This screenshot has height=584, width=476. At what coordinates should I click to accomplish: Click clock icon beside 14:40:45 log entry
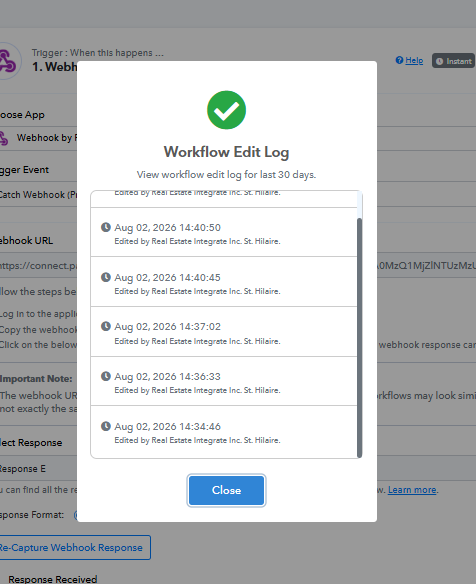click(106, 277)
